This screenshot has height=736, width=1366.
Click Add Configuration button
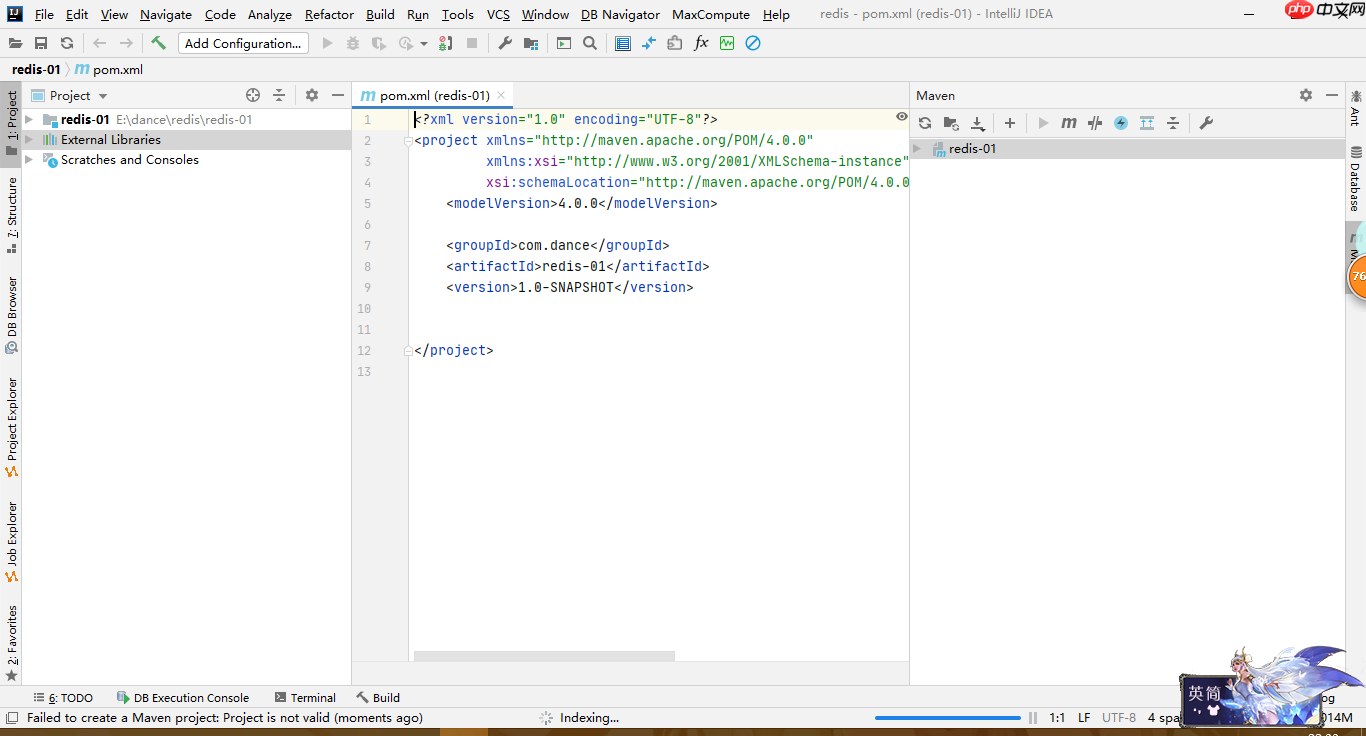click(243, 43)
